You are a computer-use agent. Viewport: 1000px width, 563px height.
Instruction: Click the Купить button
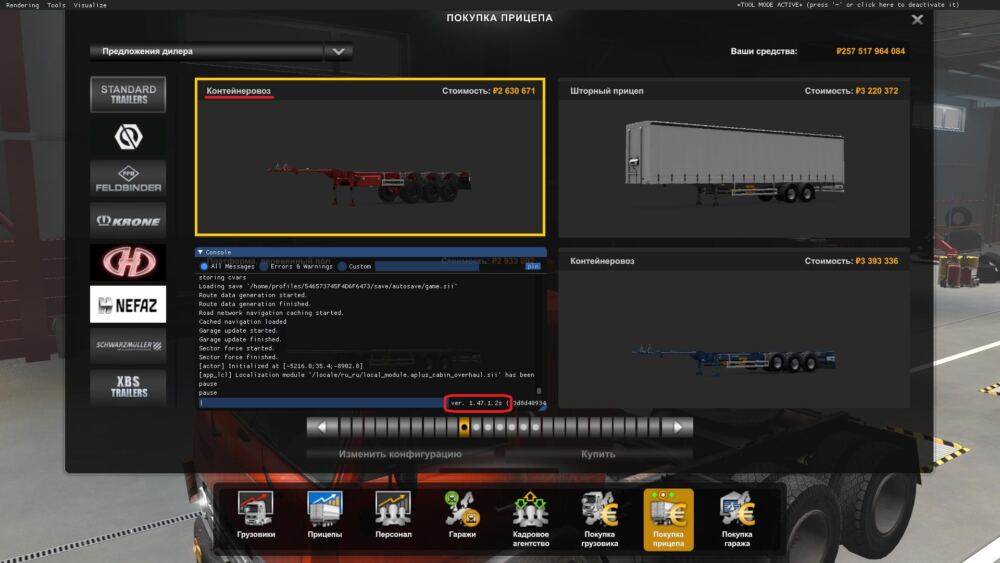[598, 454]
